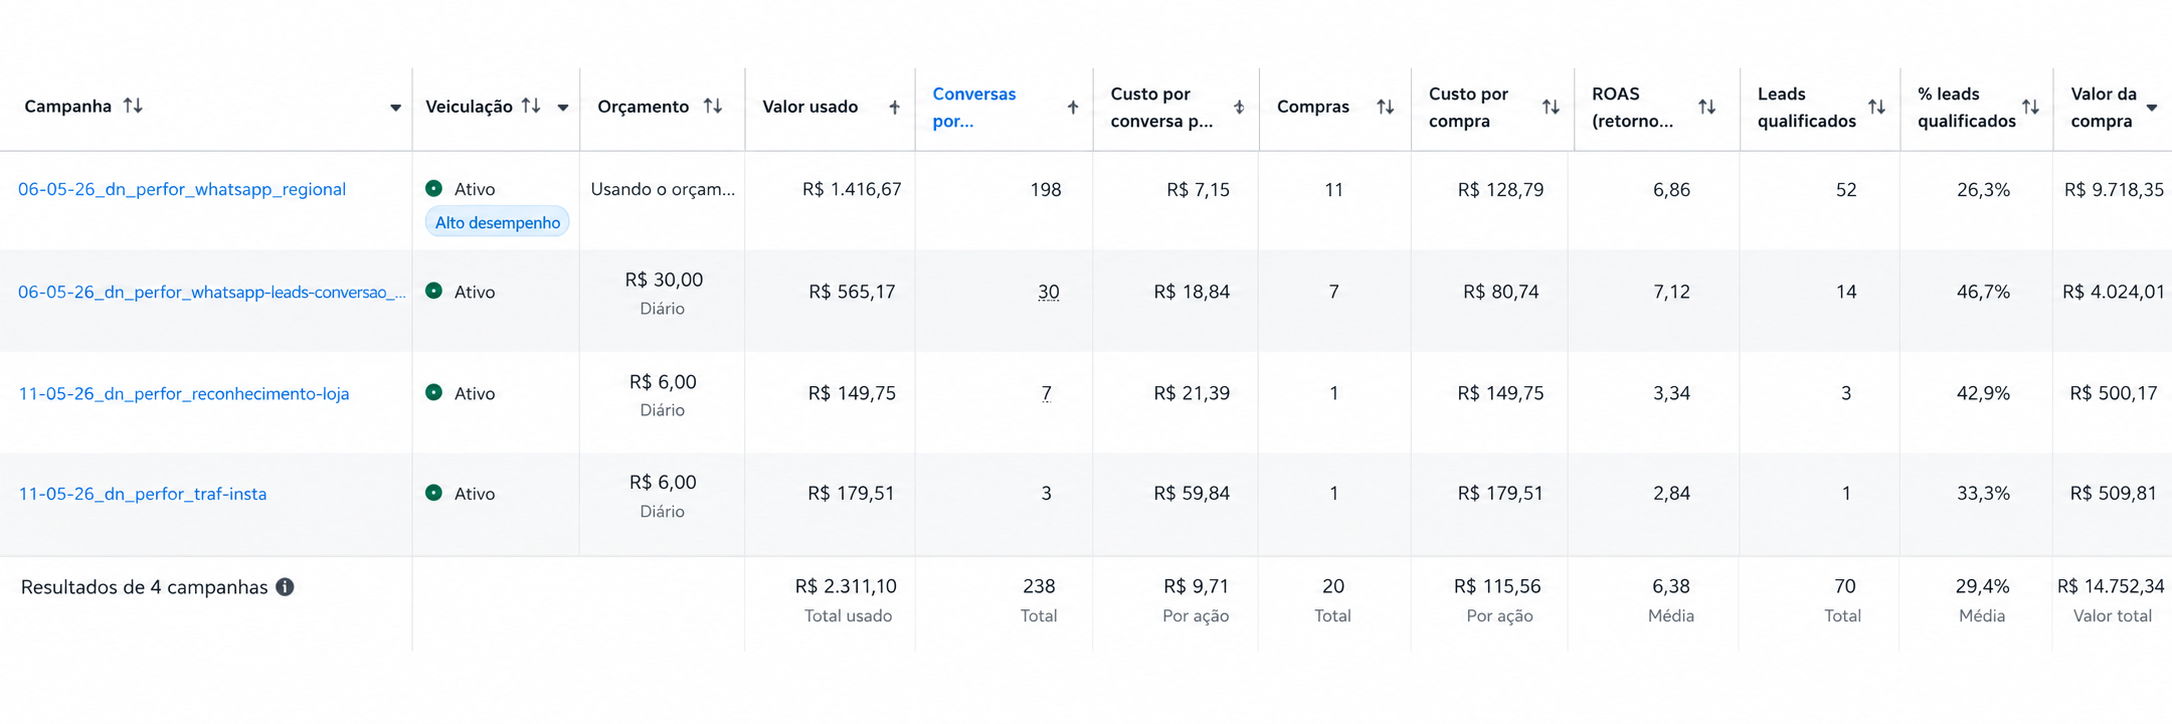
Task: Click Usando o orçam... budget cell
Action: pyautogui.click(x=662, y=189)
